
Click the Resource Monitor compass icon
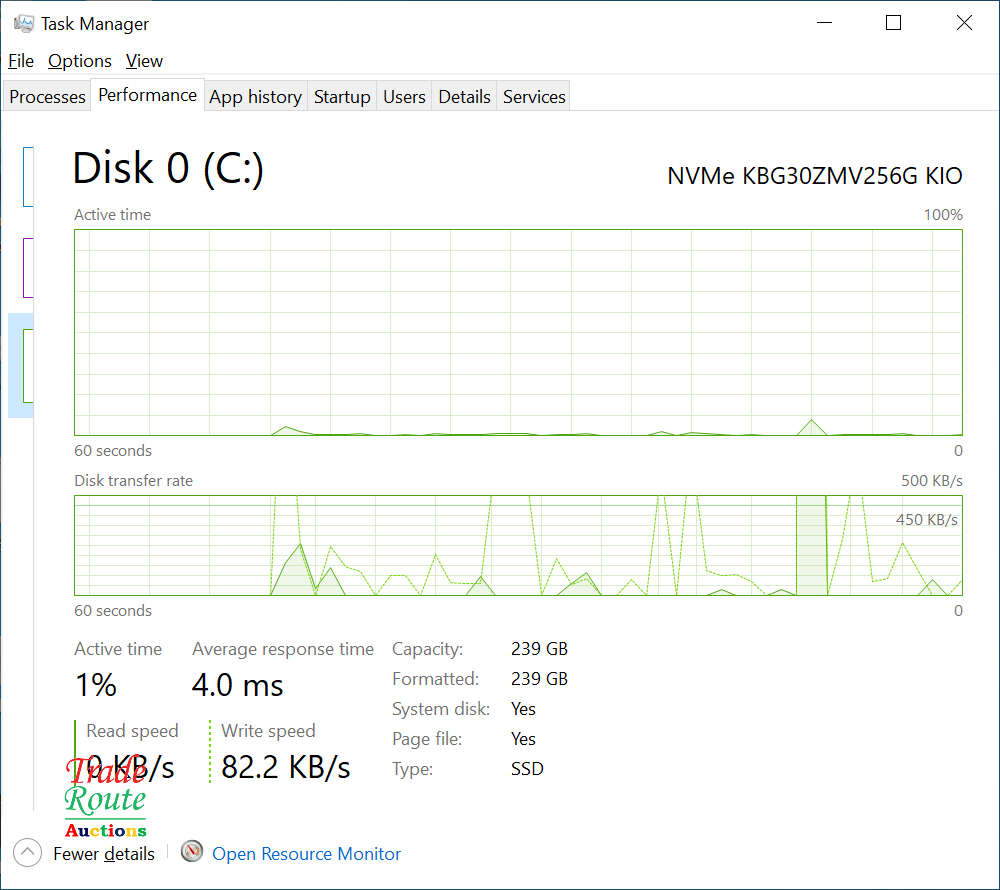(191, 852)
